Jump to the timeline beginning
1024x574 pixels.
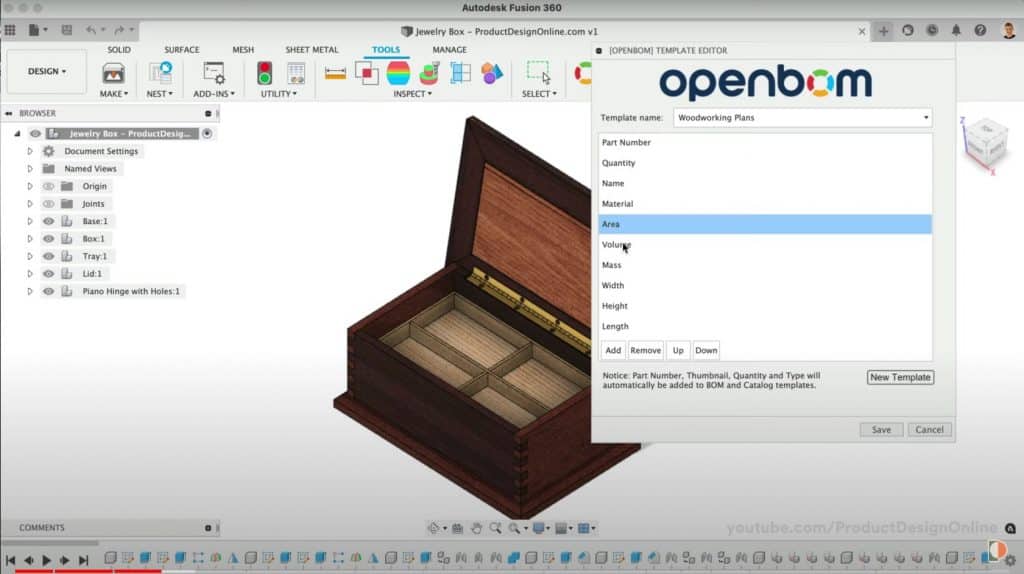10,560
